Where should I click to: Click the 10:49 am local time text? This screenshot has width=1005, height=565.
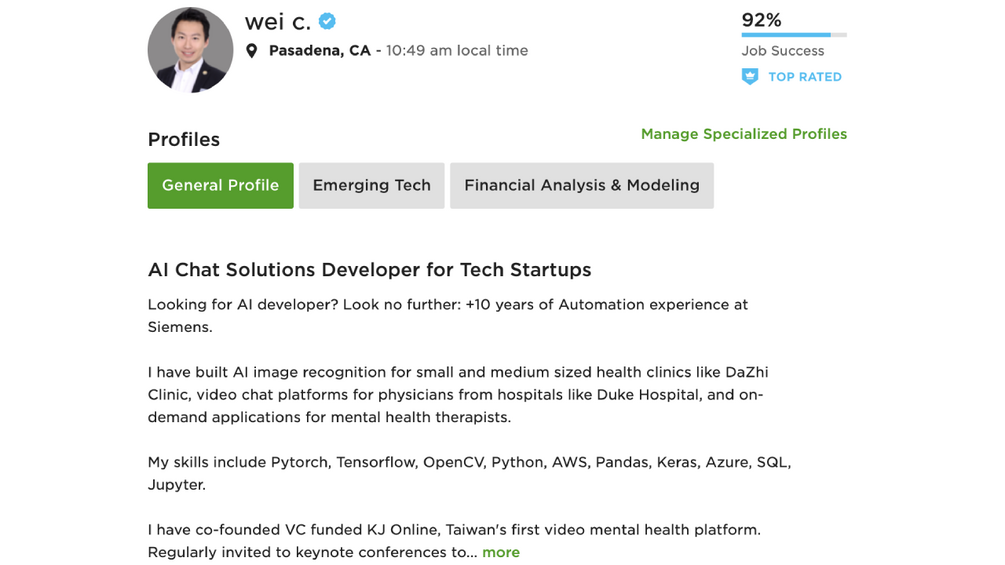click(457, 51)
